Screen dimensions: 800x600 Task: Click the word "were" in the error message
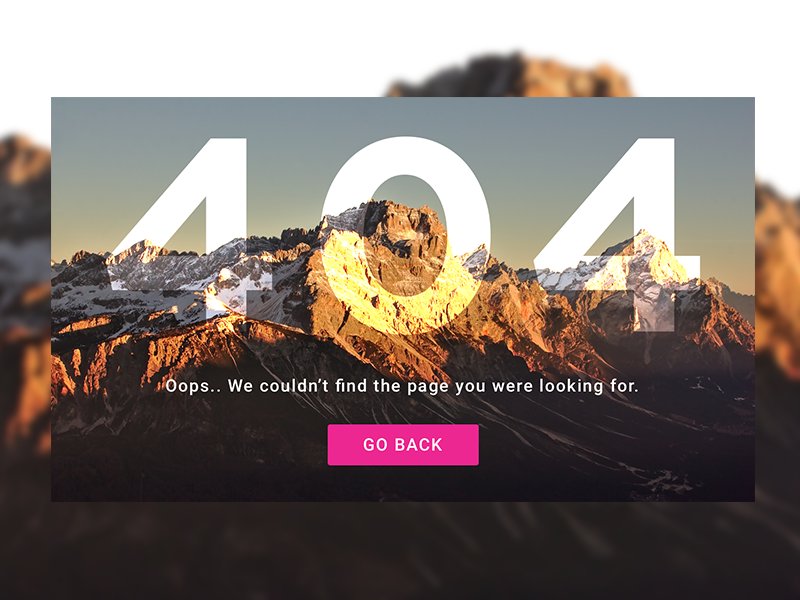(x=513, y=387)
